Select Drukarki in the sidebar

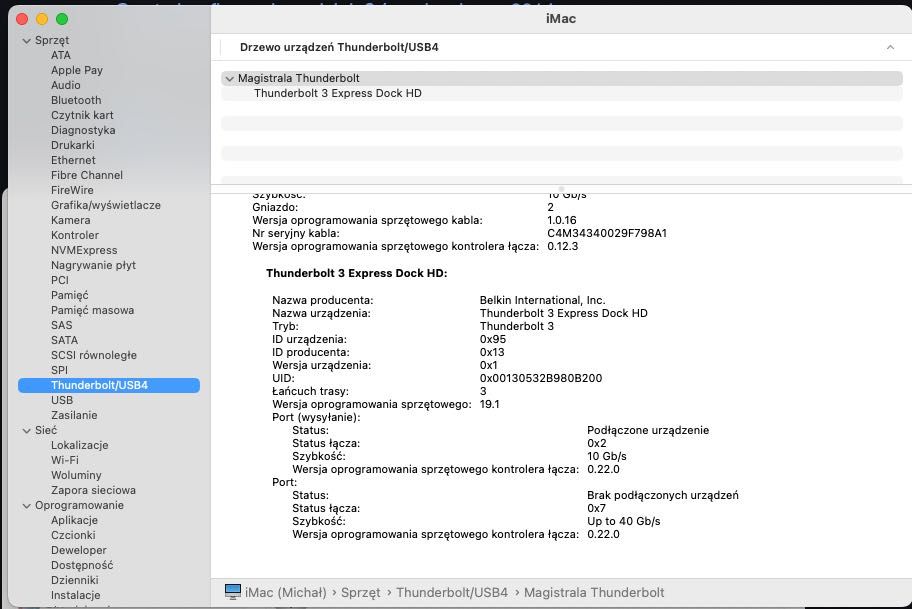tap(73, 145)
